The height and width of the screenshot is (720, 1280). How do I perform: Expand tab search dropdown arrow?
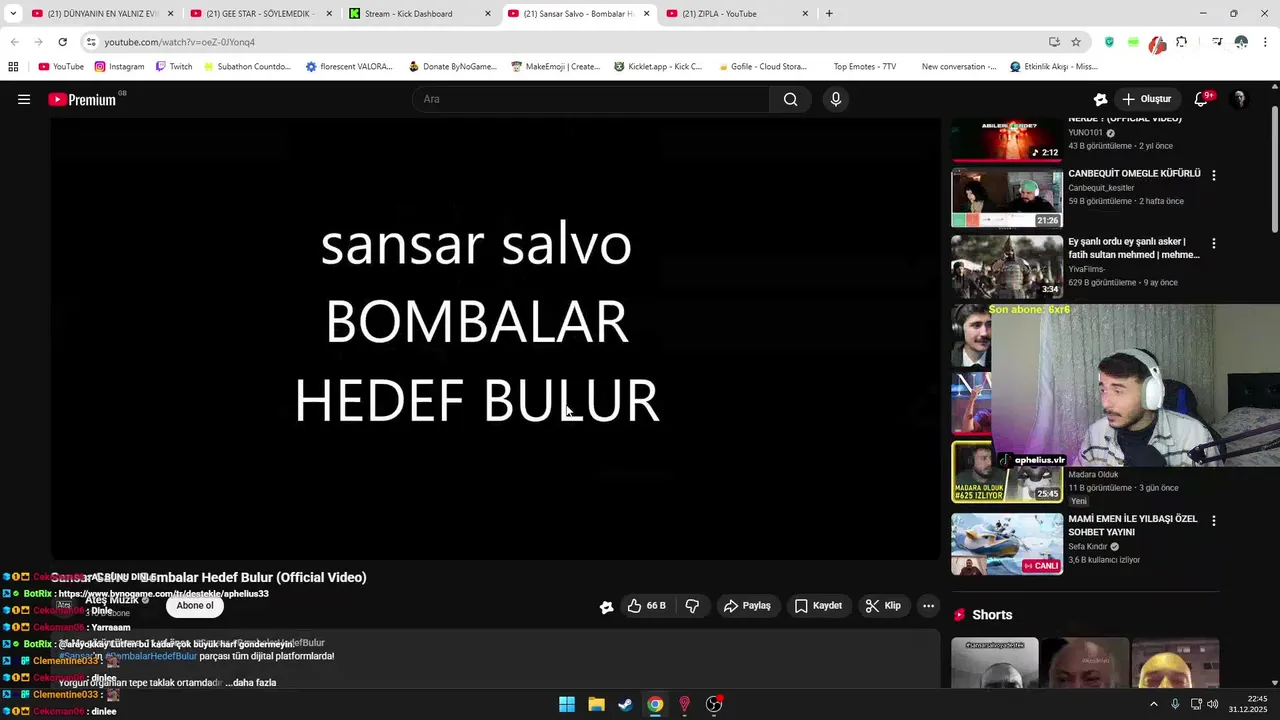13,14
